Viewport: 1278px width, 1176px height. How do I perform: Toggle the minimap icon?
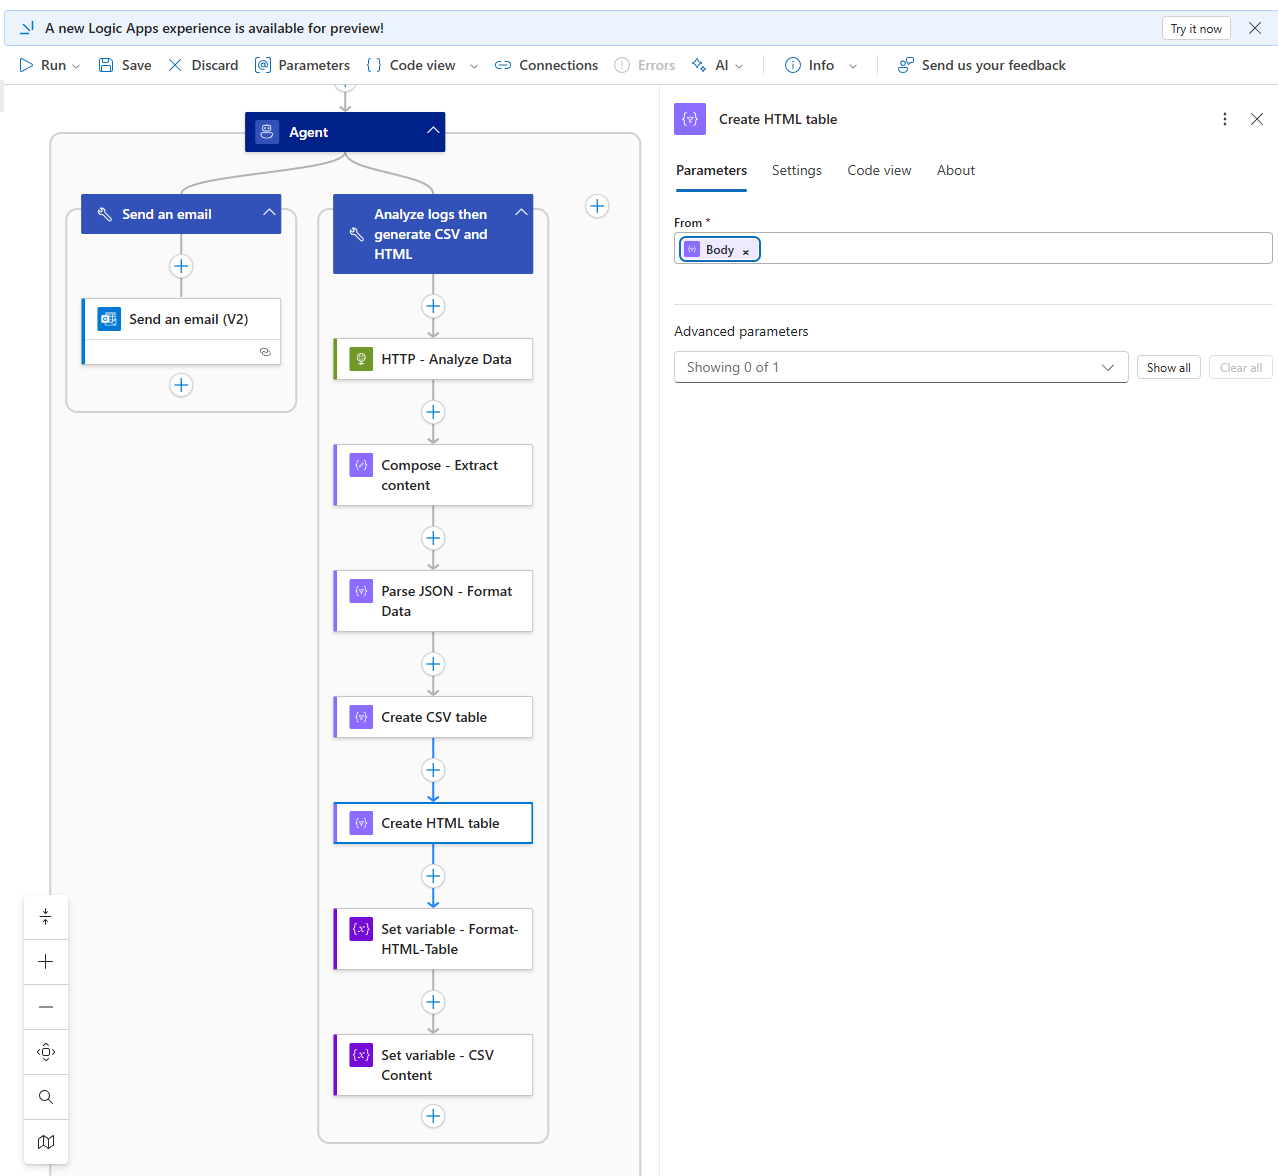[x=46, y=1142]
